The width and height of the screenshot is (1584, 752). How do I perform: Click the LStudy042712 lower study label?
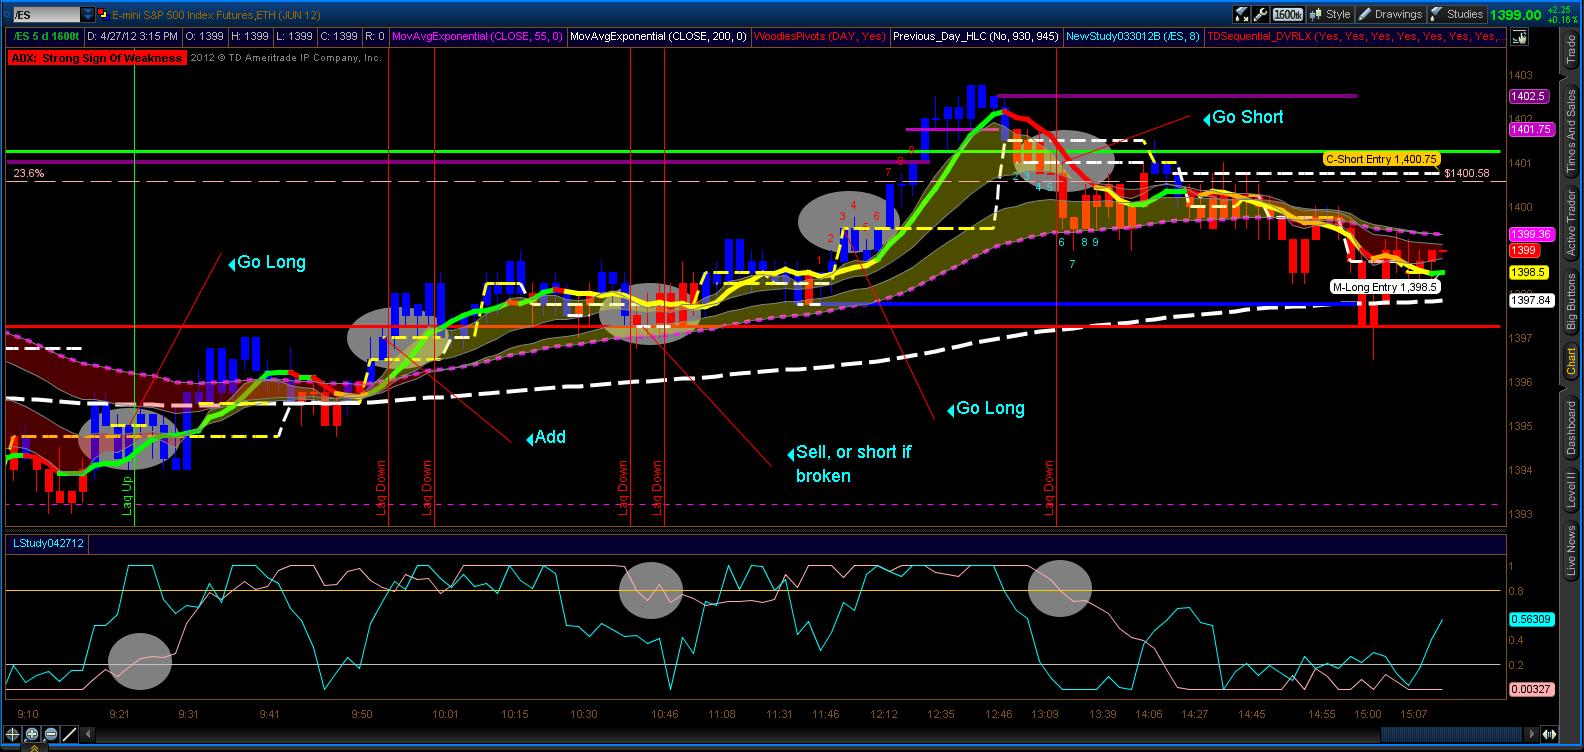[x=47, y=543]
